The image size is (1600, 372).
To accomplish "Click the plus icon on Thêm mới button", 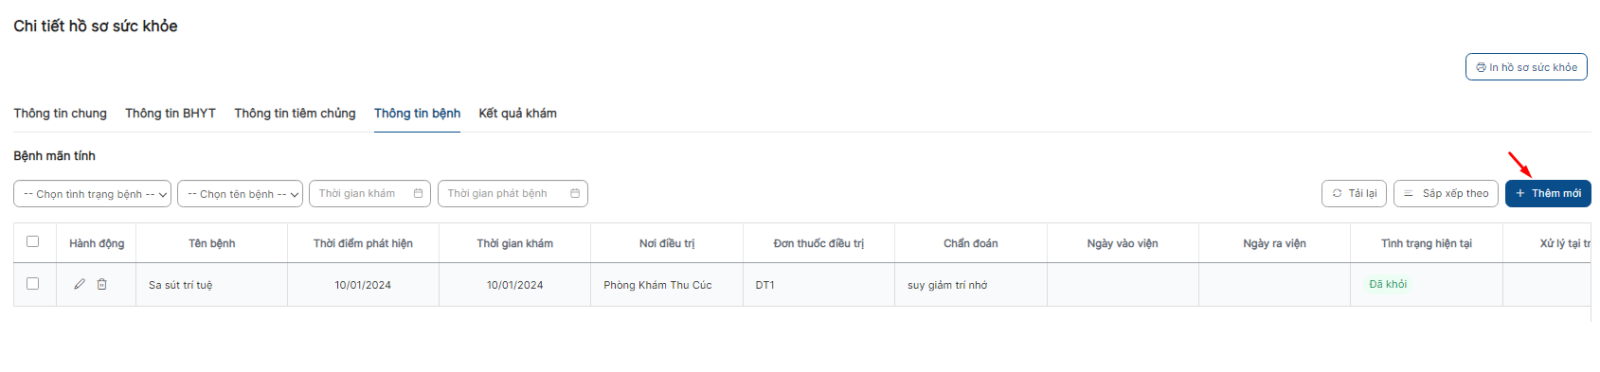I will click(x=1520, y=193).
